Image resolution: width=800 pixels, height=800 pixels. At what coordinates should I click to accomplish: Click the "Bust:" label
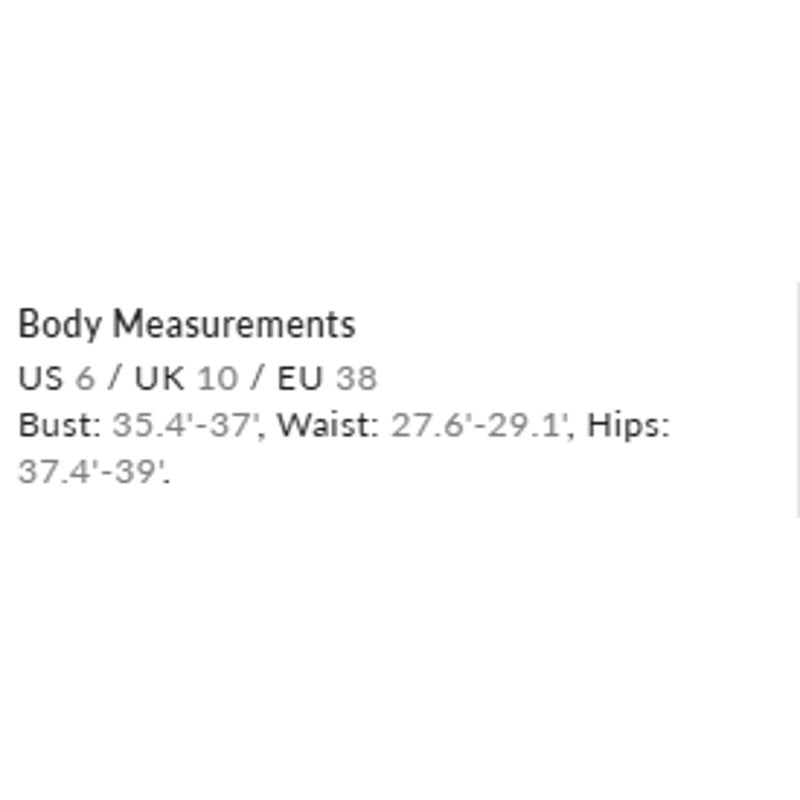(60, 425)
